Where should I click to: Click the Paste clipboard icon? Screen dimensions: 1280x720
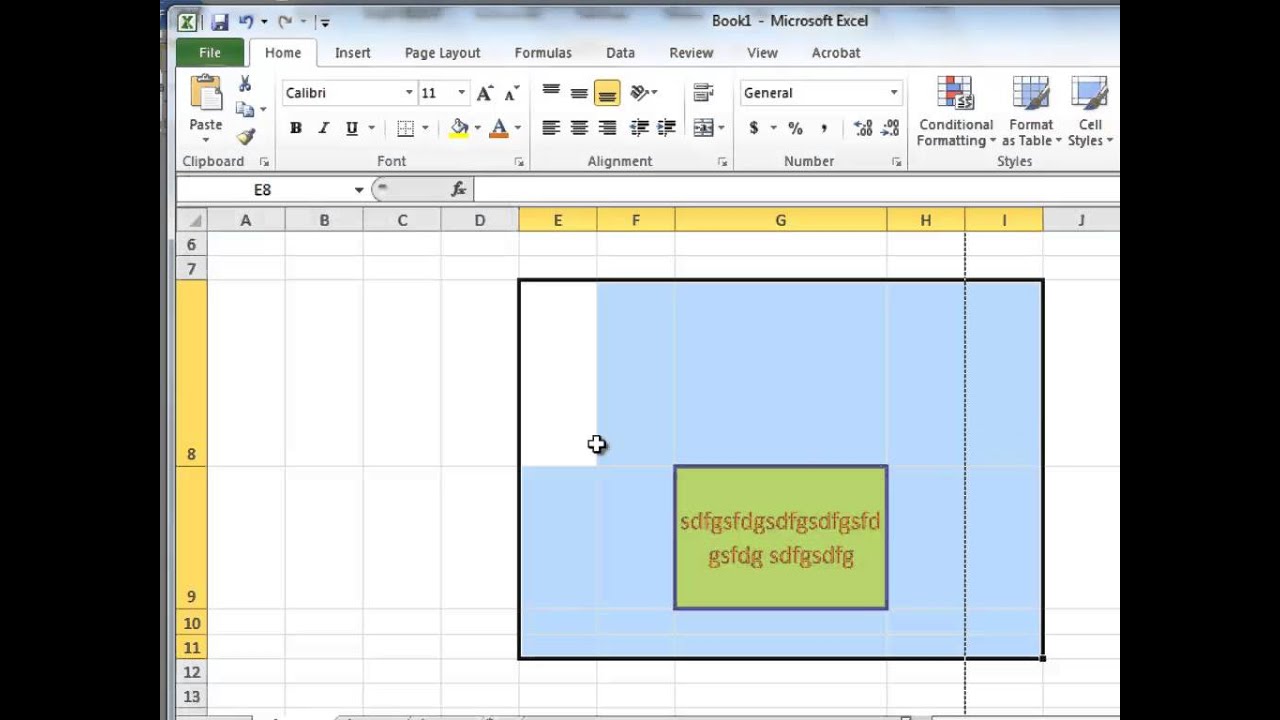[x=206, y=93]
